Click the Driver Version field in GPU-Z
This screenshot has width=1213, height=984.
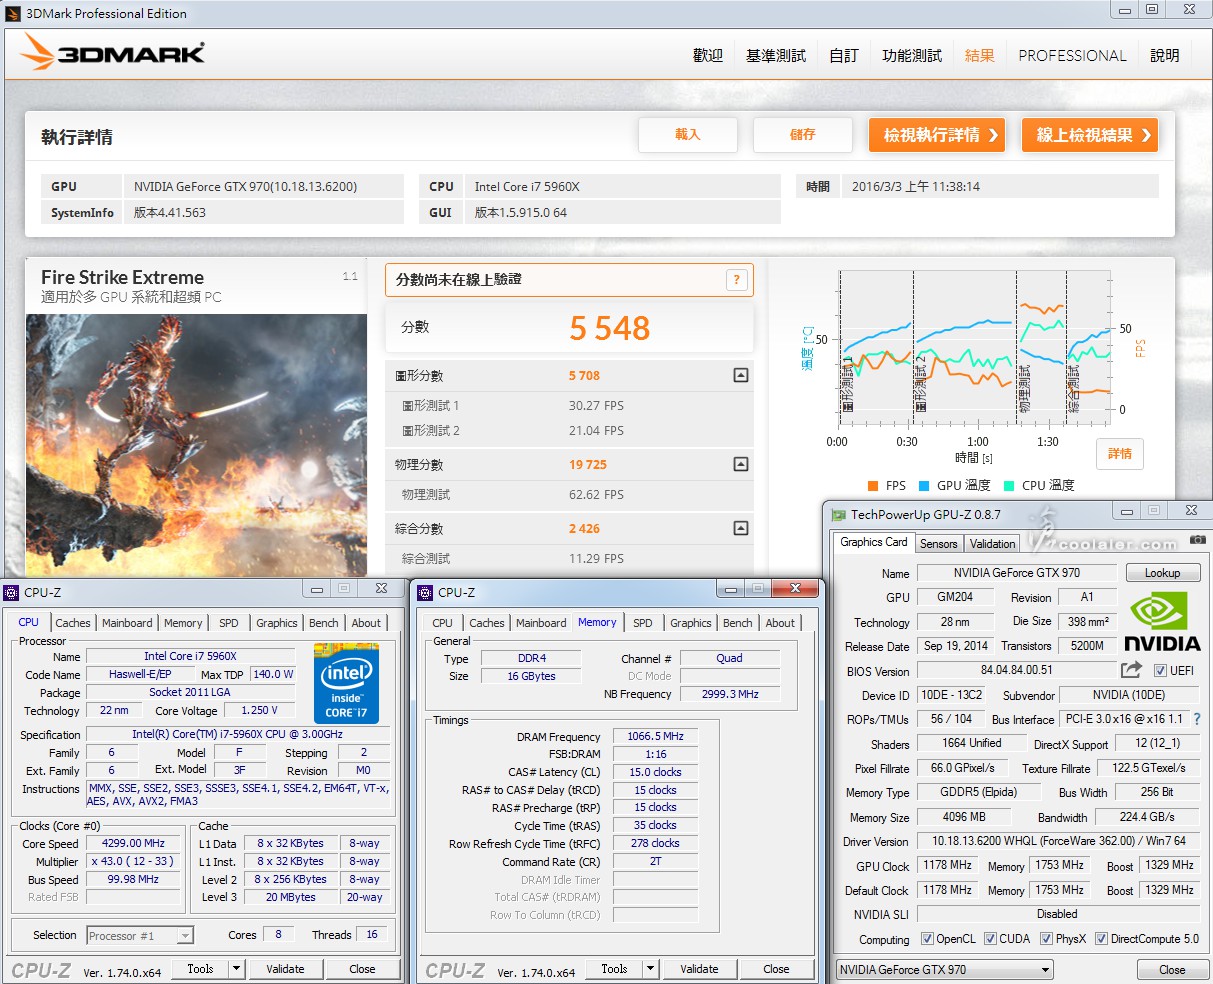pos(1058,842)
